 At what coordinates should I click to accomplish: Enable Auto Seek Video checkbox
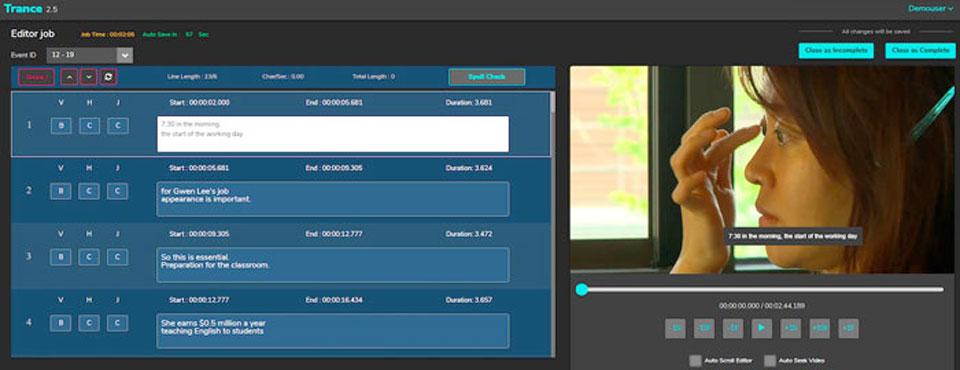770,361
